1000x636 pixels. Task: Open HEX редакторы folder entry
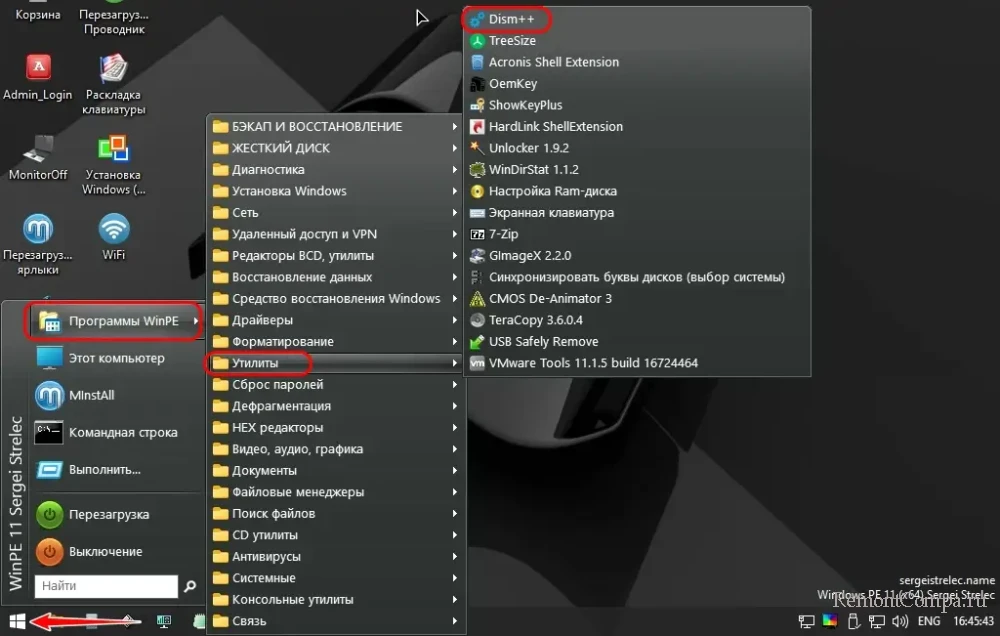(336, 427)
